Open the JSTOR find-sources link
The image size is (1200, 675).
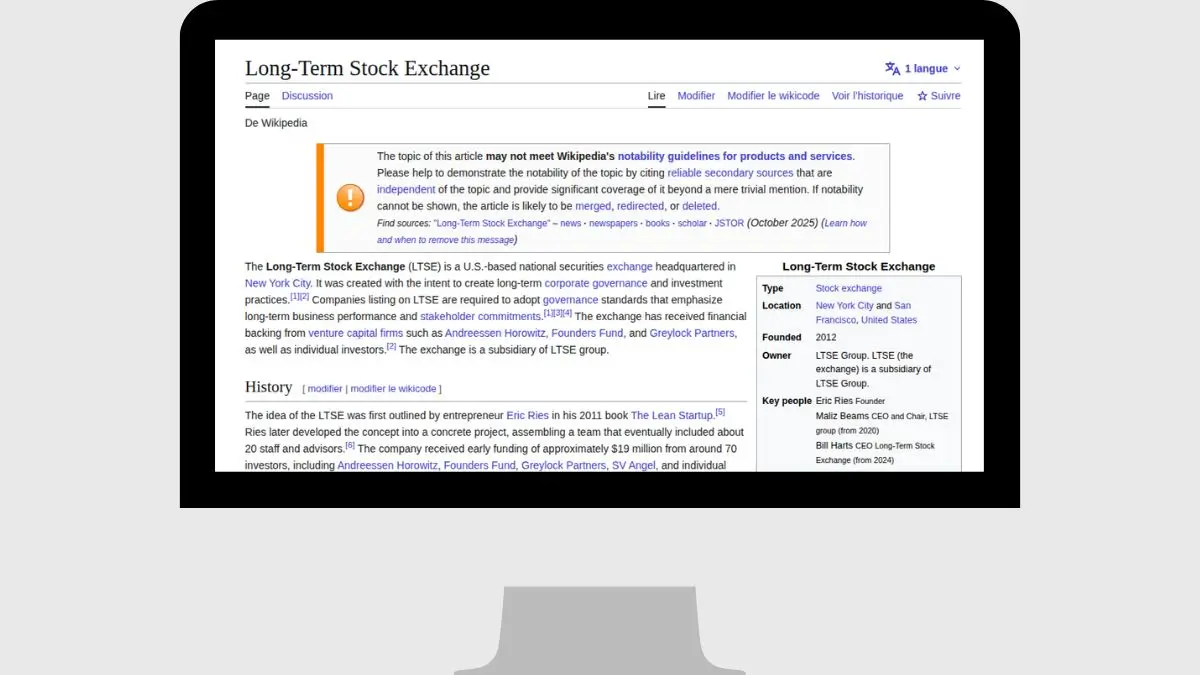[729, 223]
